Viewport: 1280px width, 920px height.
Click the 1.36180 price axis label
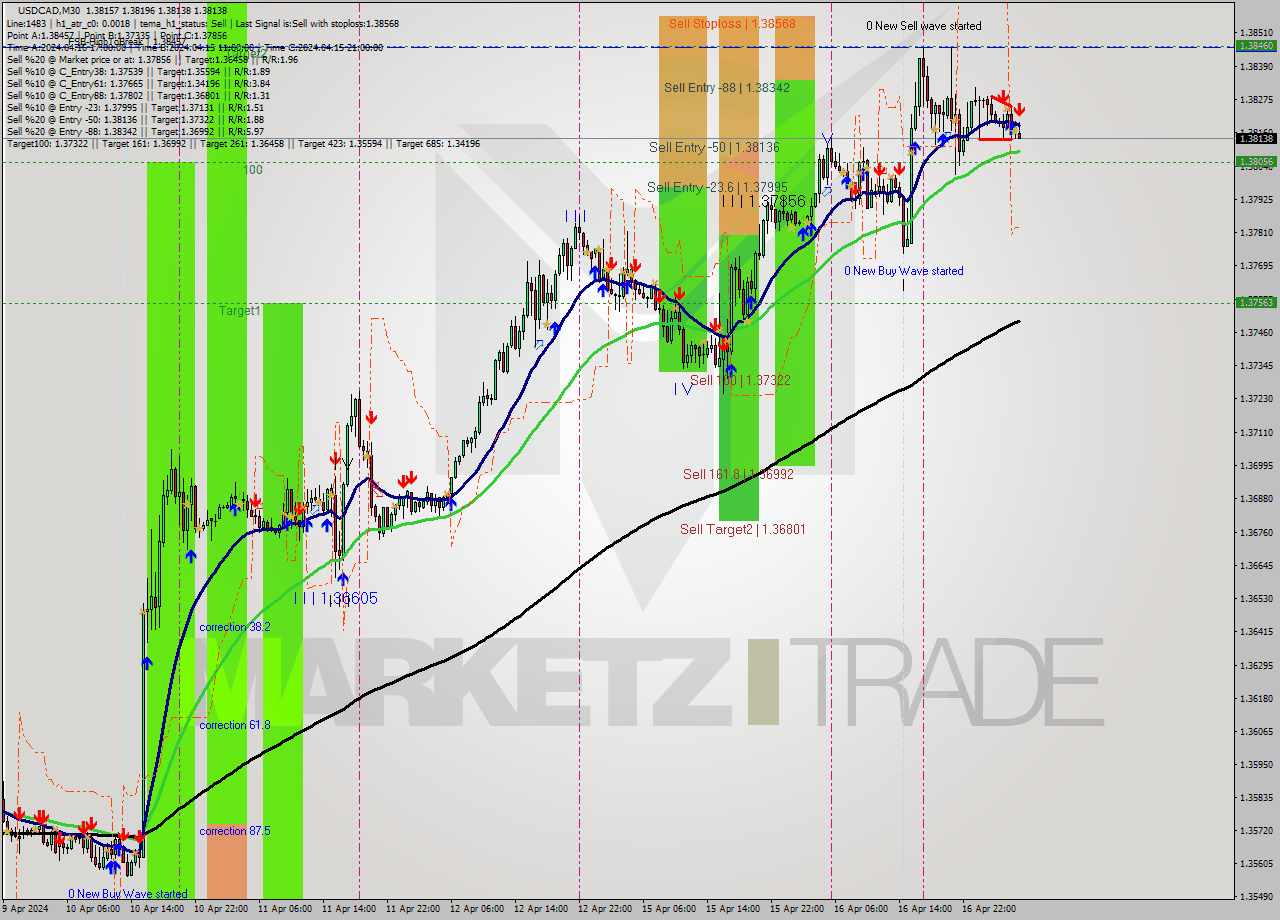pyautogui.click(x=1255, y=698)
